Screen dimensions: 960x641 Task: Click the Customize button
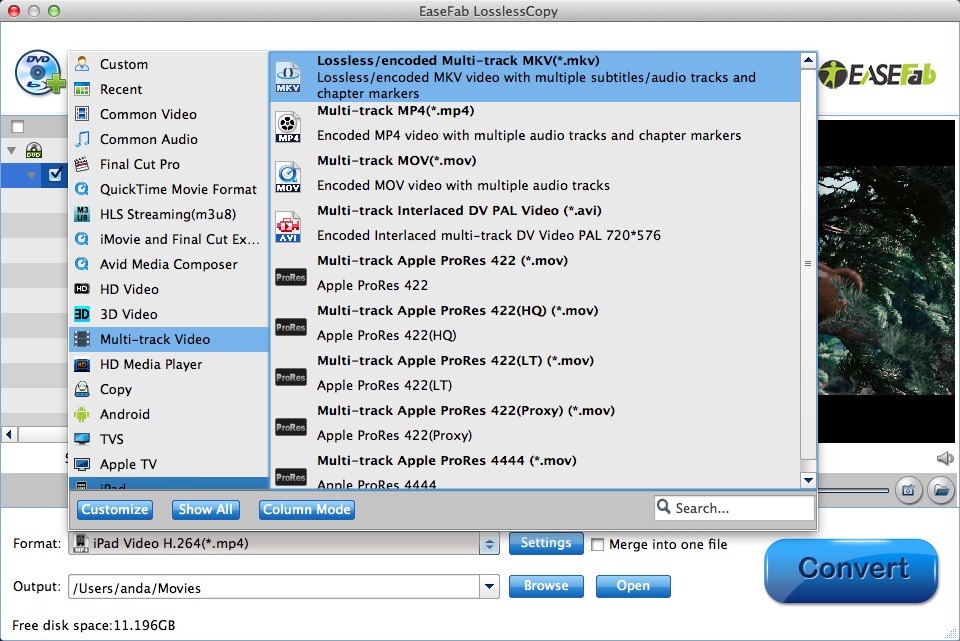click(x=114, y=509)
